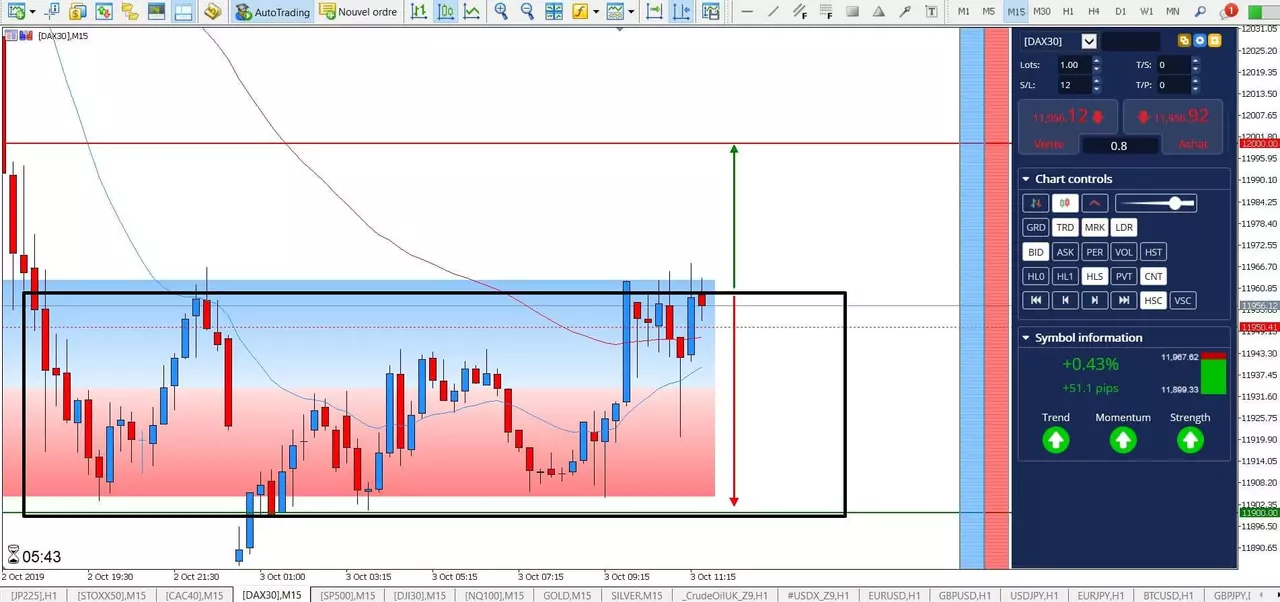Open the Strategy Tester window icon

[x=182, y=12]
